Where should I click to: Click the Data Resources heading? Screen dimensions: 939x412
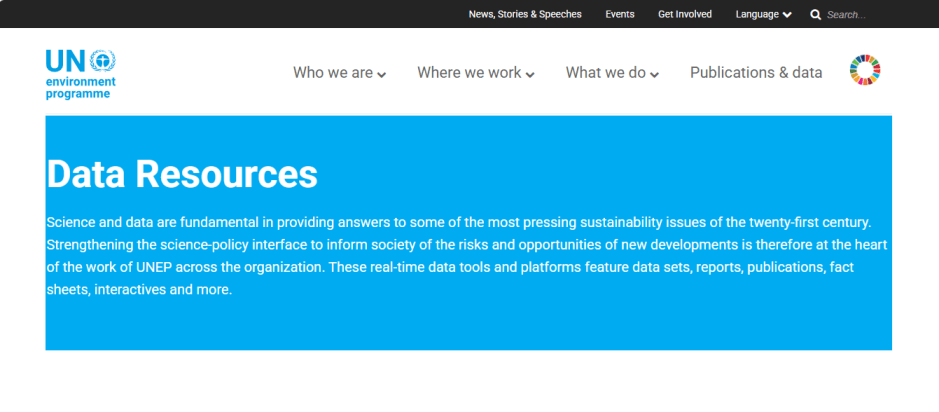point(182,174)
